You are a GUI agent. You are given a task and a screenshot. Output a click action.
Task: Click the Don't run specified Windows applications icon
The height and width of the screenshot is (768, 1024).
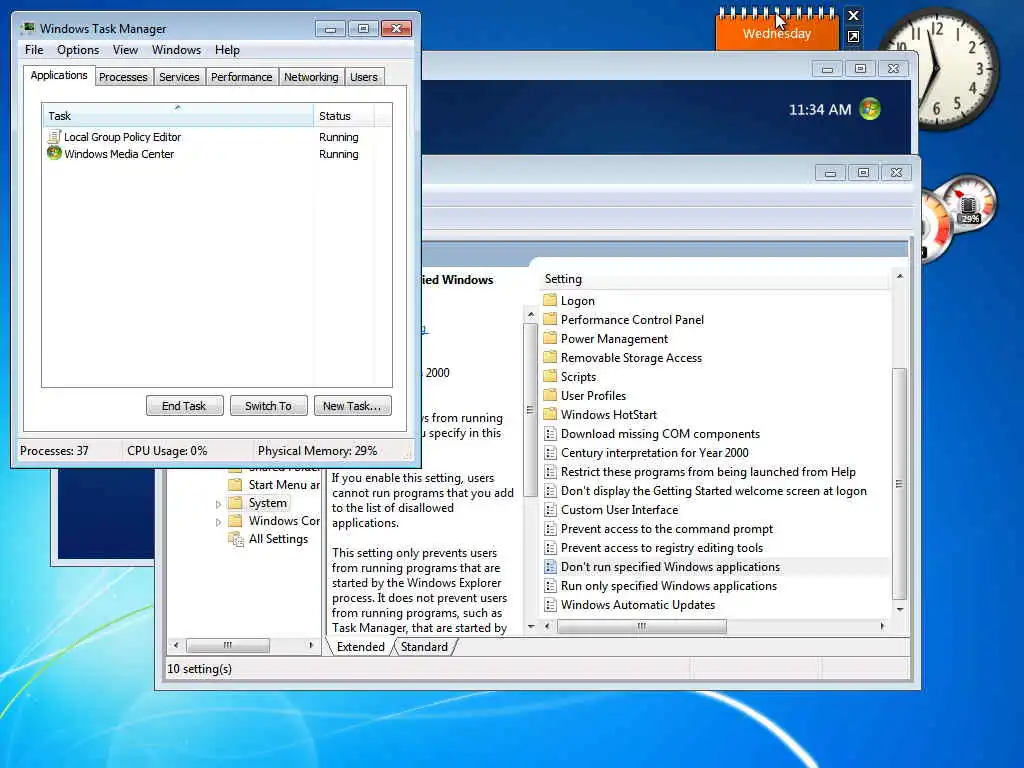click(551, 566)
